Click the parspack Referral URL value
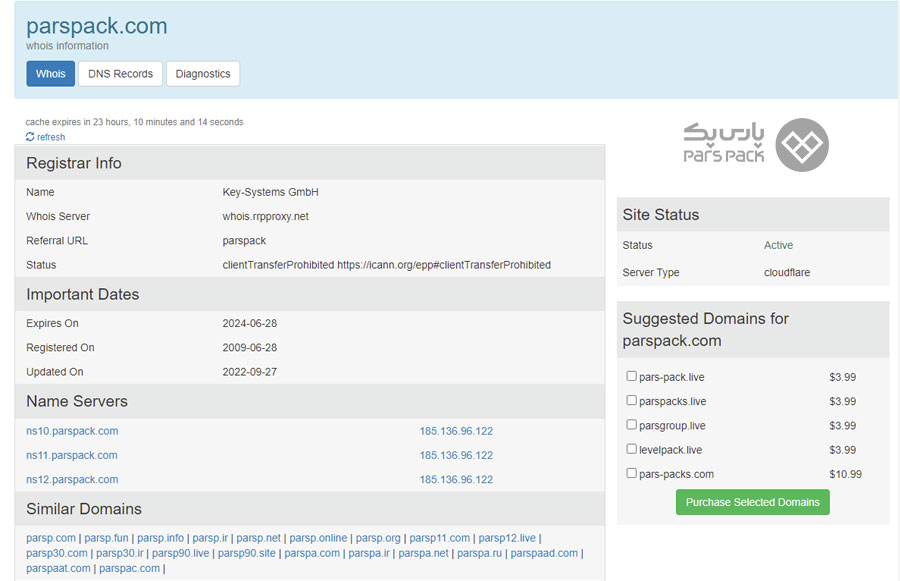 pyautogui.click(x=244, y=241)
